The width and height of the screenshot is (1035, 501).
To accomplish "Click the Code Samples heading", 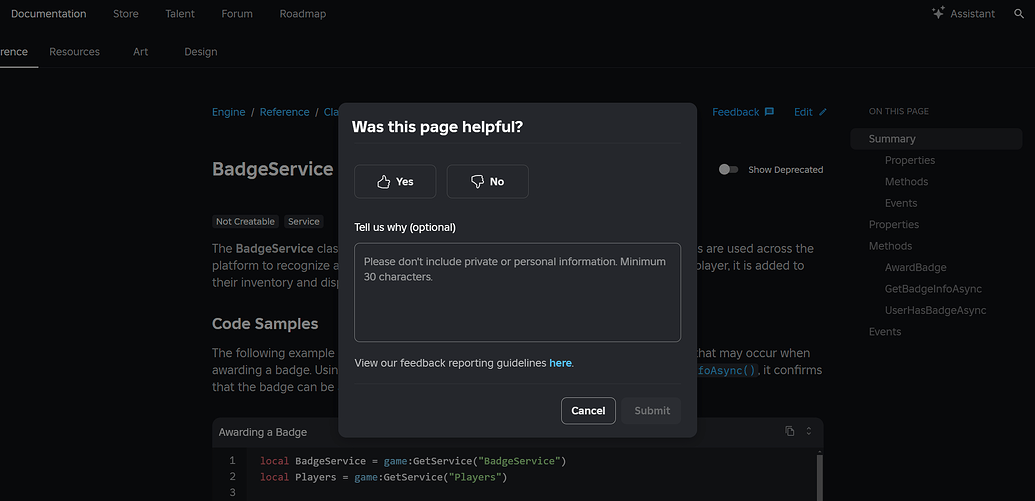I will 265,323.
